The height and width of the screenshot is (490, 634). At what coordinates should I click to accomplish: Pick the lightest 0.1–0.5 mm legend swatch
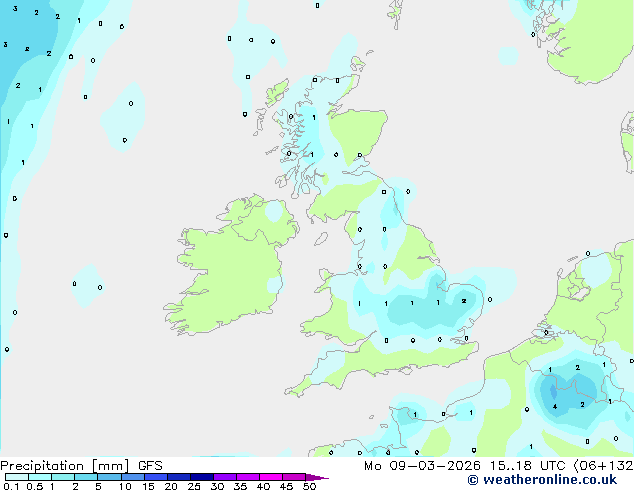[17, 477]
